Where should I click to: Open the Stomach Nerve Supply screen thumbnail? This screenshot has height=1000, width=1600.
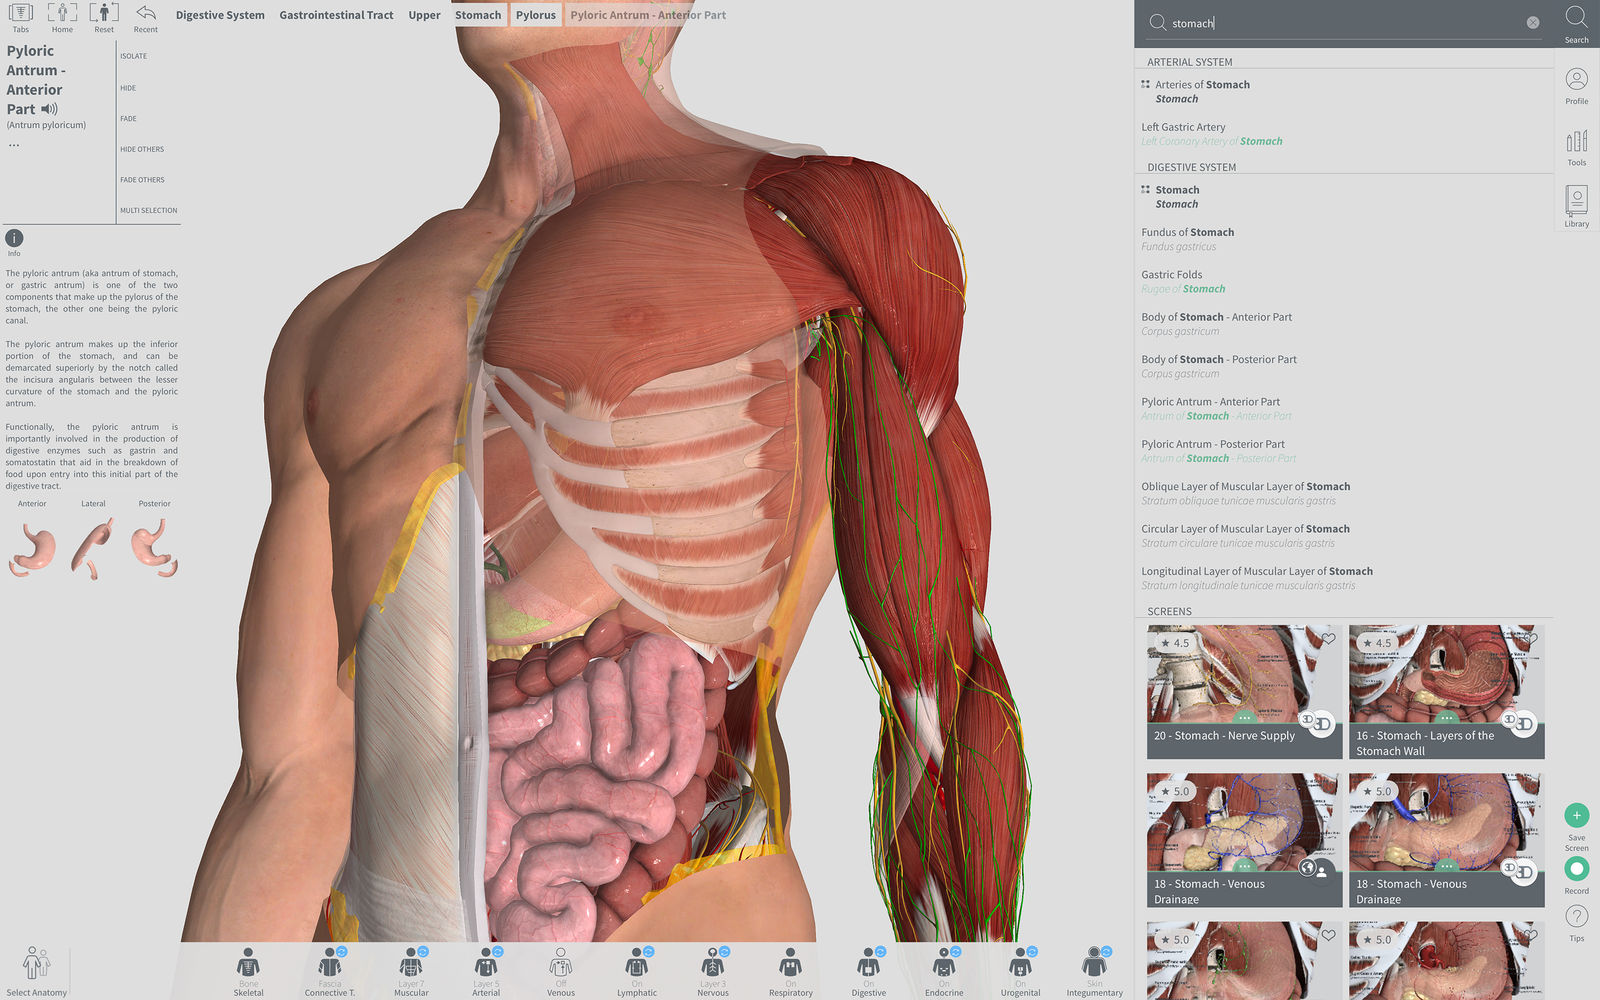pos(1243,690)
